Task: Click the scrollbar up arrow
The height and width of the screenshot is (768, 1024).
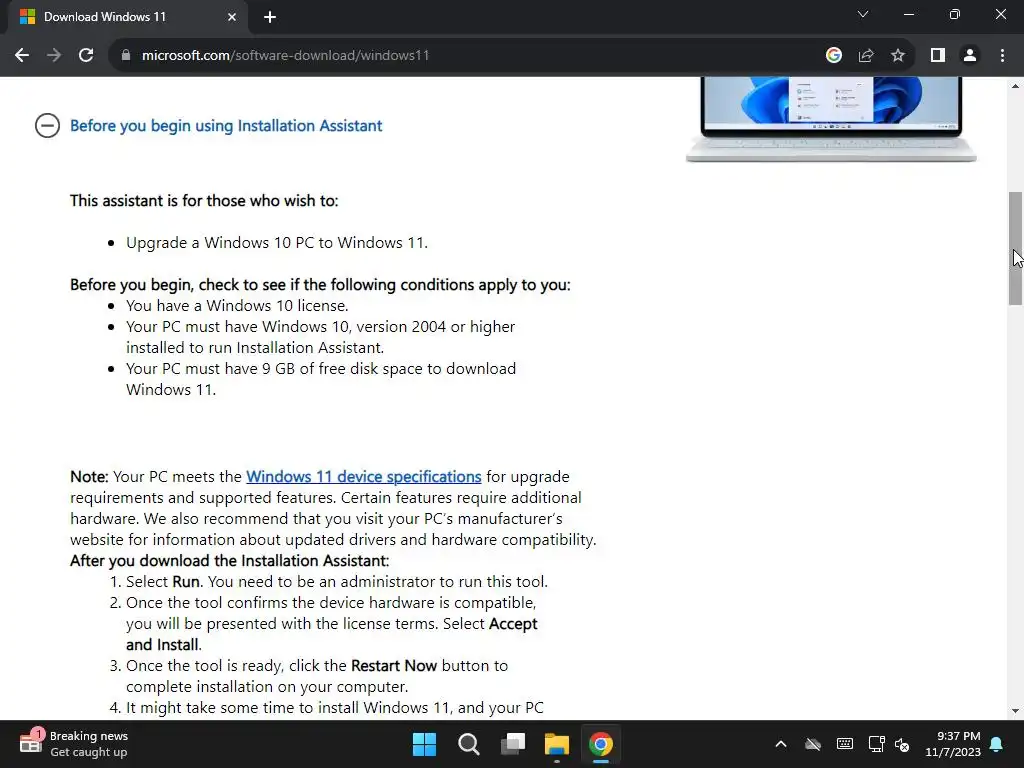Action: tap(1015, 86)
